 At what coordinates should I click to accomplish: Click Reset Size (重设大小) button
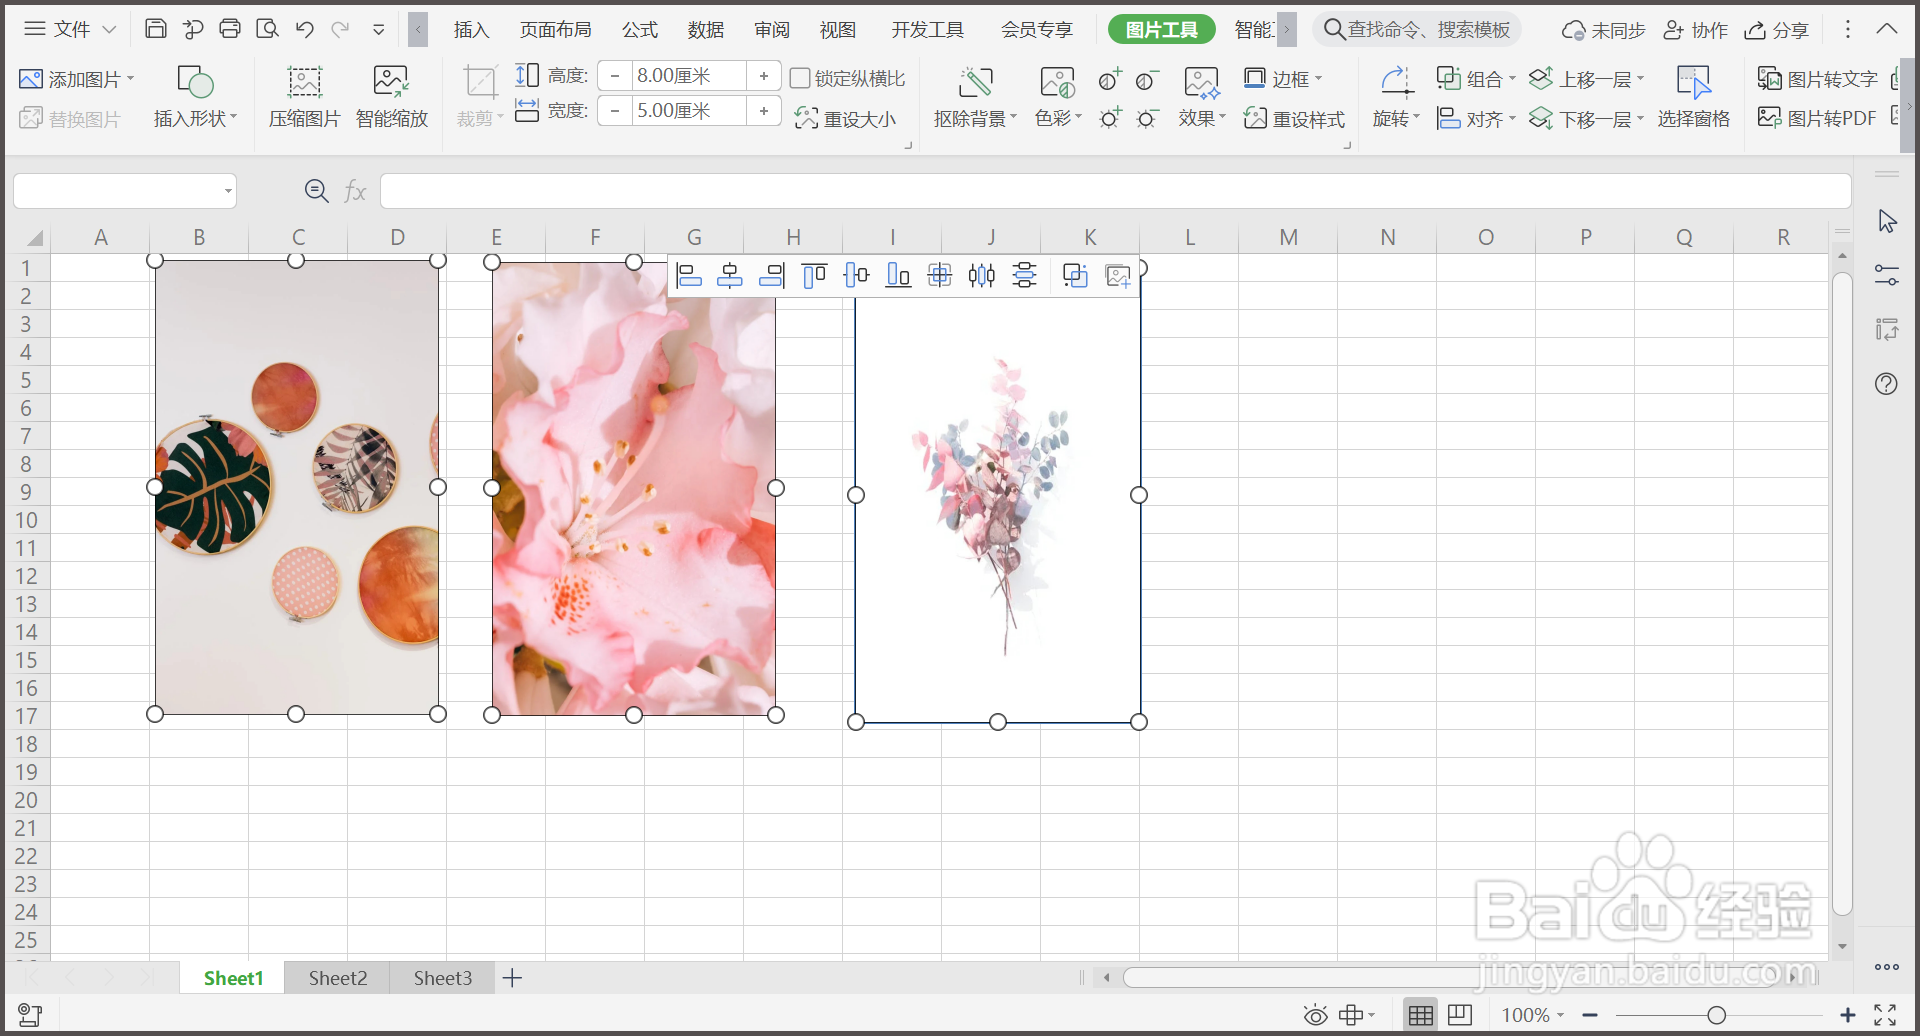[x=845, y=118]
